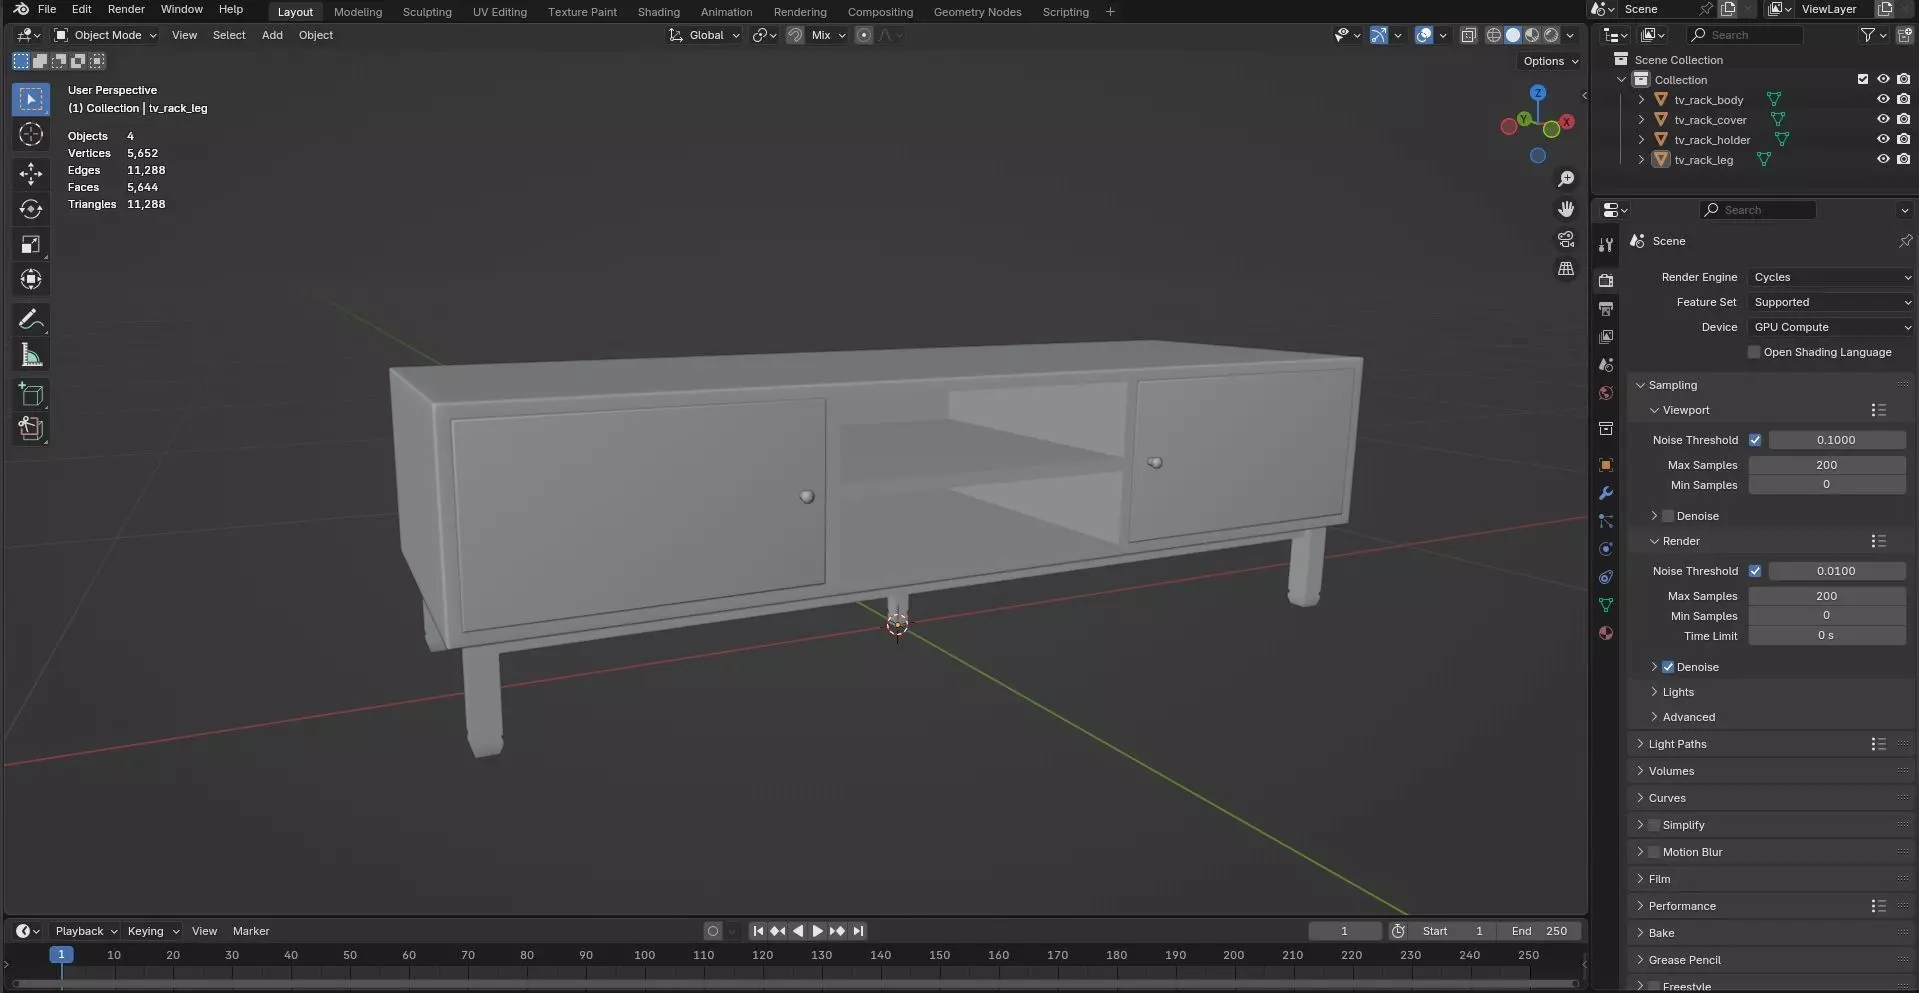Hide tv_rack_cover in viewport
Screen dimensions: 1919x993
(x=1883, y=119)
